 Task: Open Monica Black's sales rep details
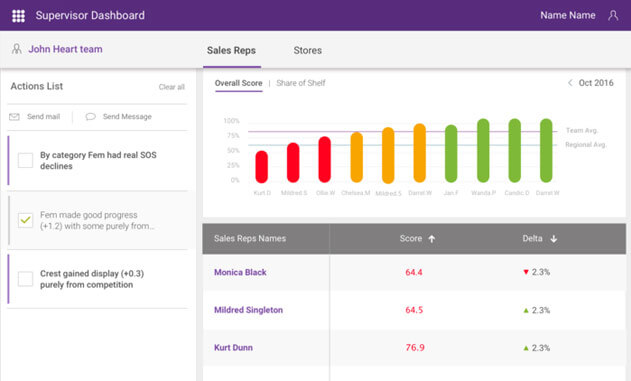[240, 272]
